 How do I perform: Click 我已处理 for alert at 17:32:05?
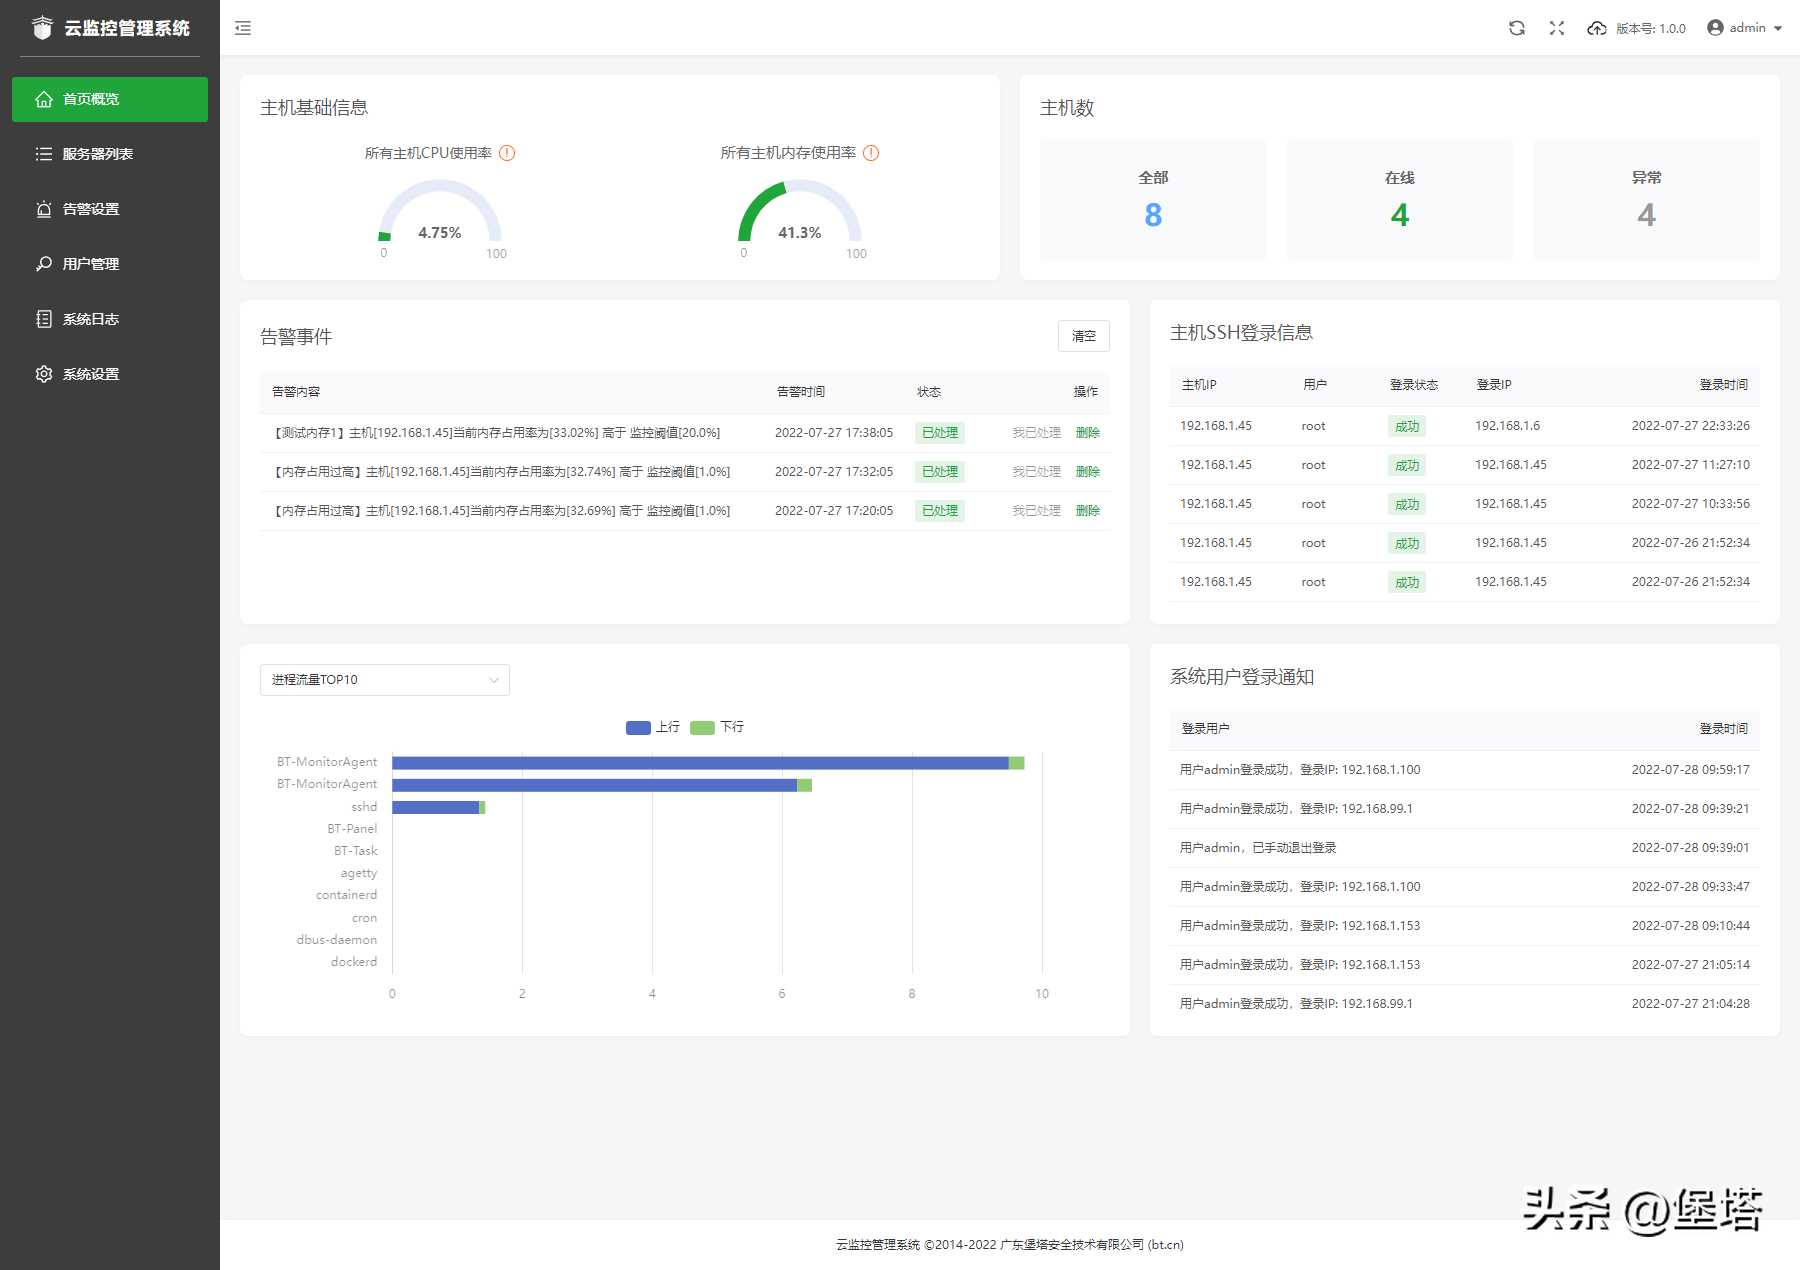[x=1036, y=472]
